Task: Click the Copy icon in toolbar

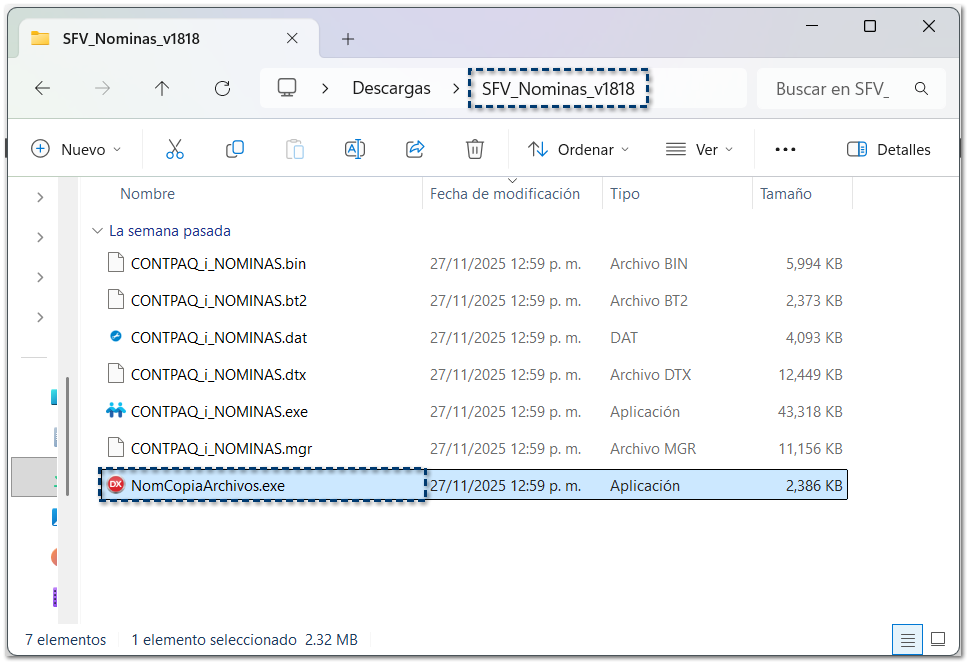Action: (235, 149)
